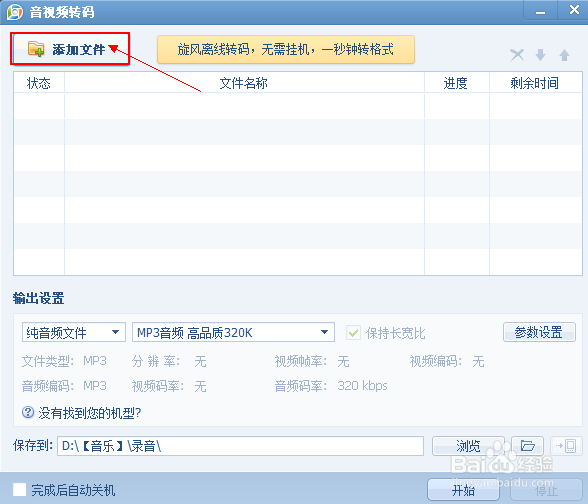Click the transfer to device icon
This screenshot has width=588, height=504.
[x=566, y=446]
